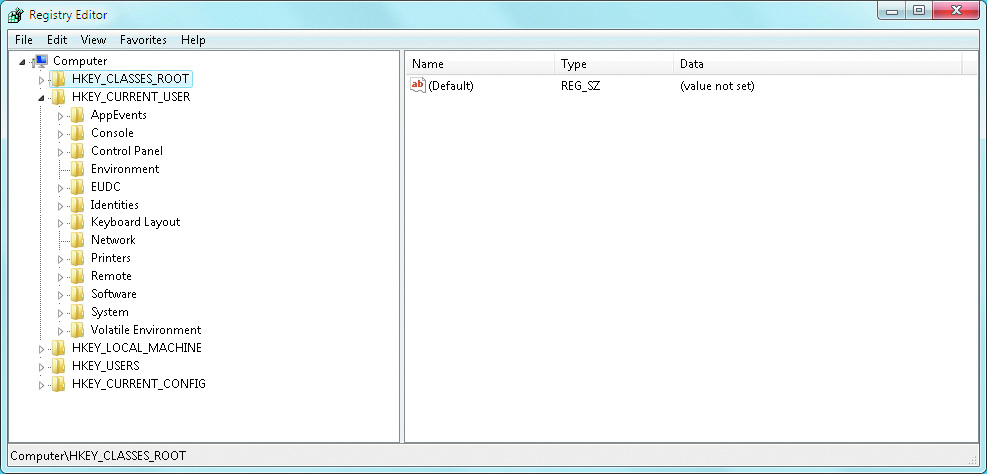Click the HKEY_LOCAL_MACHINE folder icon

pyautogui.click(x=59, y=348)
